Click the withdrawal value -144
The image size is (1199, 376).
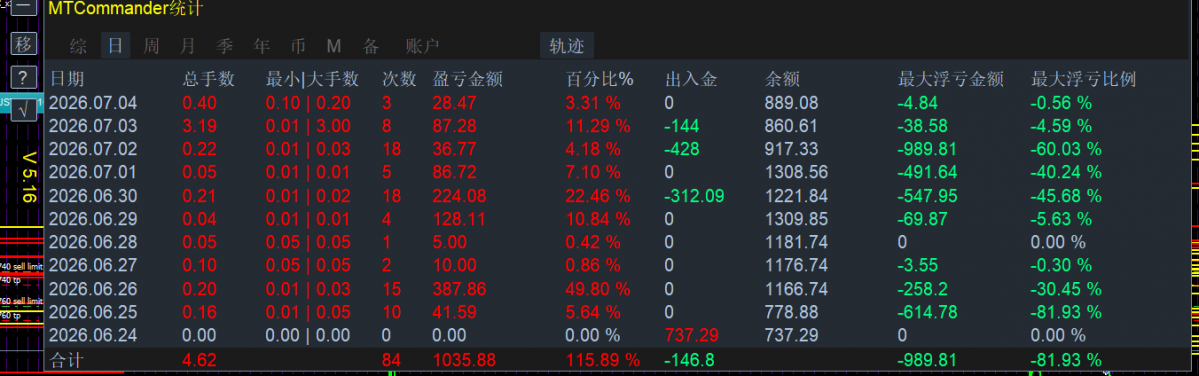(682, 126)
